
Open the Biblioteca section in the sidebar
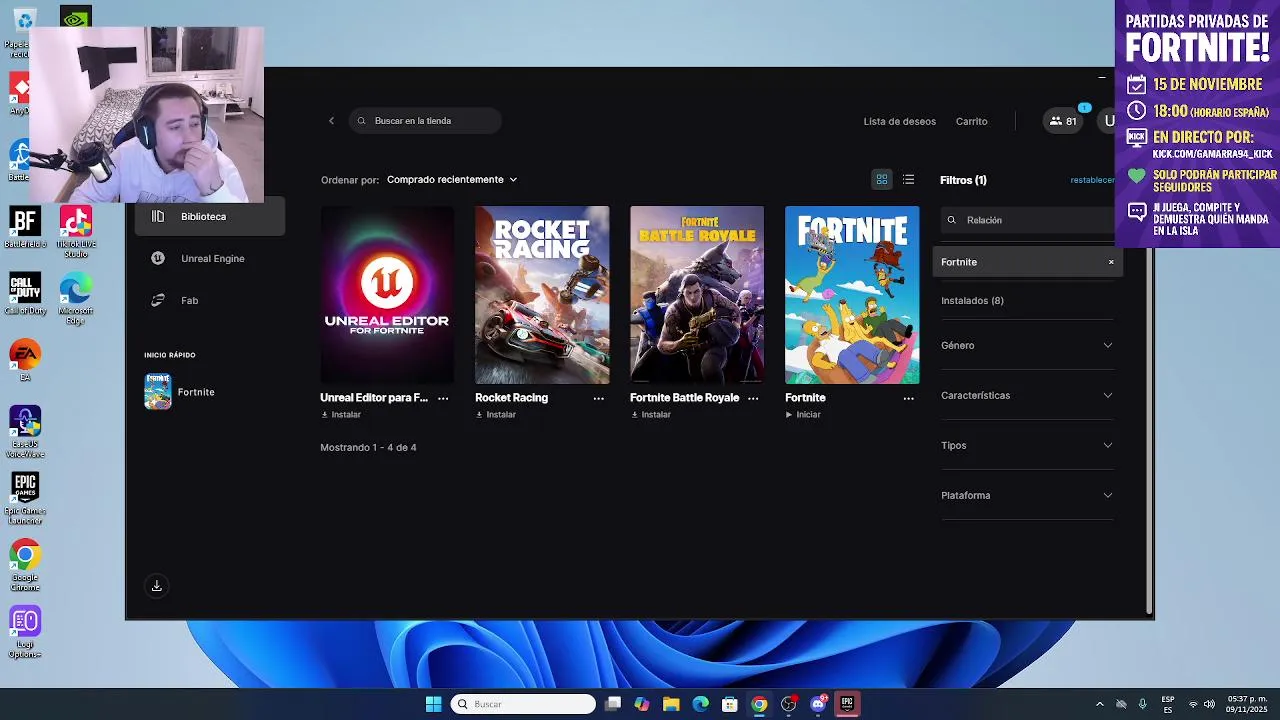click(210, 216)
